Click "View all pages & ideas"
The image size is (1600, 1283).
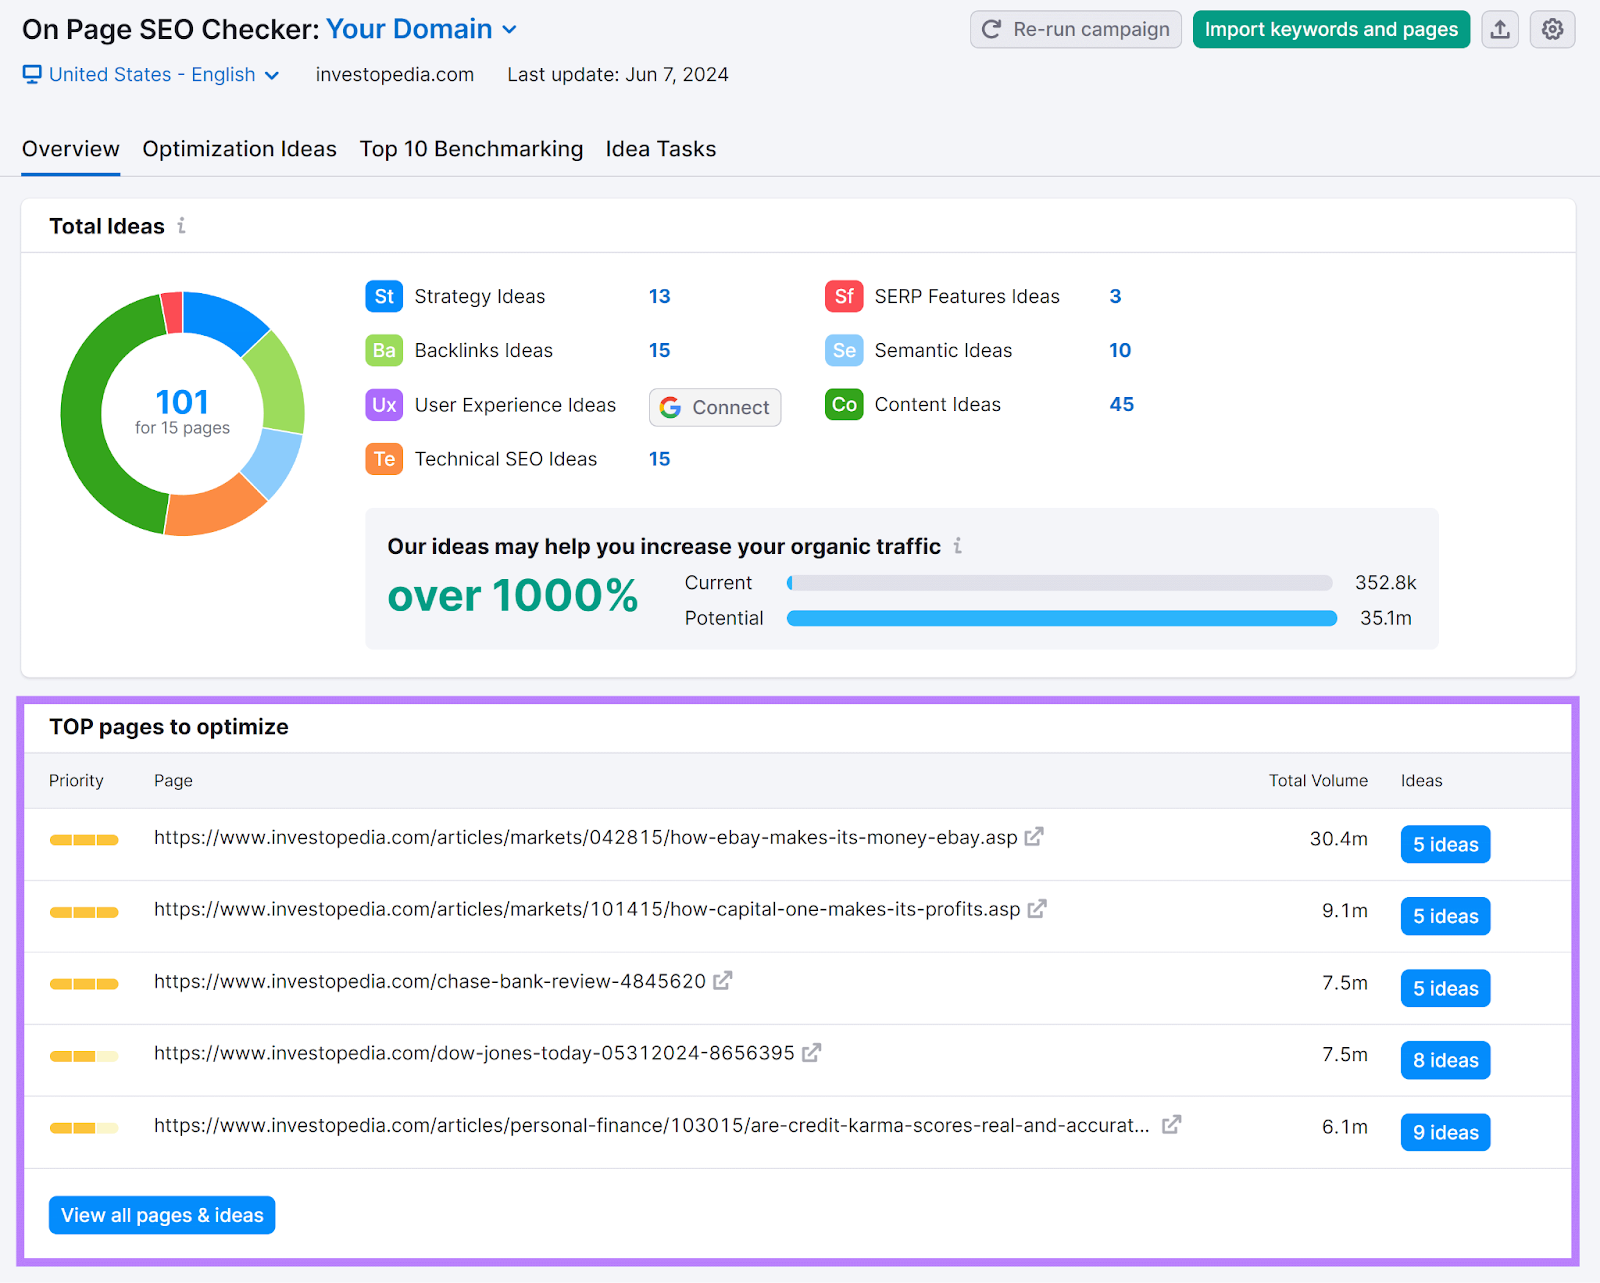pos(161,1215)
